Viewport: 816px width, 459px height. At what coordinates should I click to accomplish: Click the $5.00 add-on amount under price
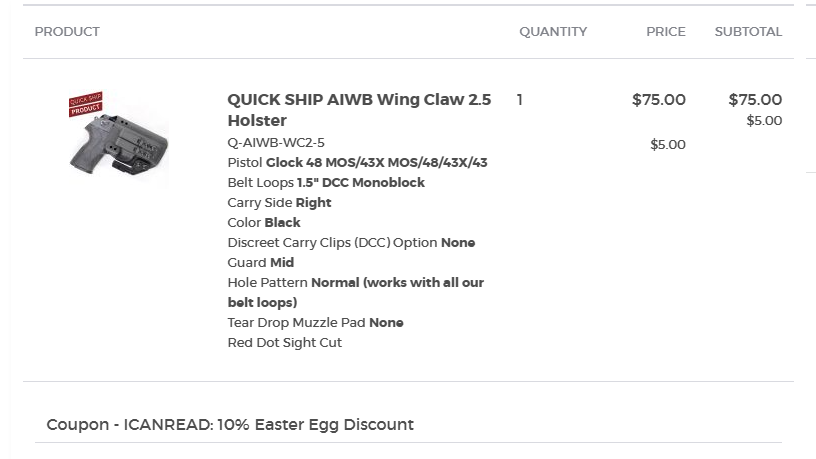tap(668, 145)
